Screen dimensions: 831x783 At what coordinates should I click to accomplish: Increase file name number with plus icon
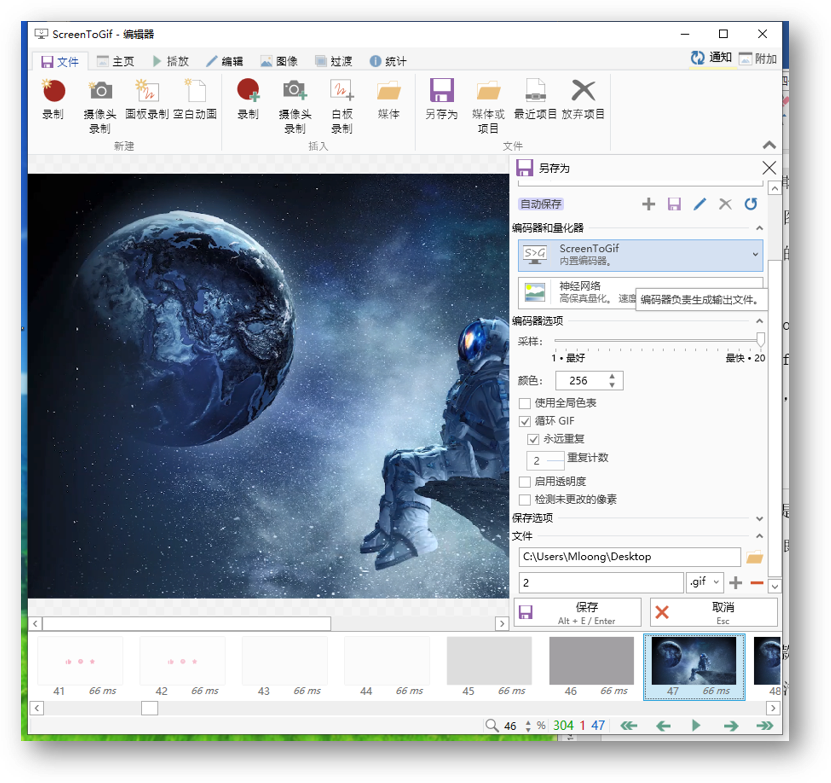click(x=736, y=583)
